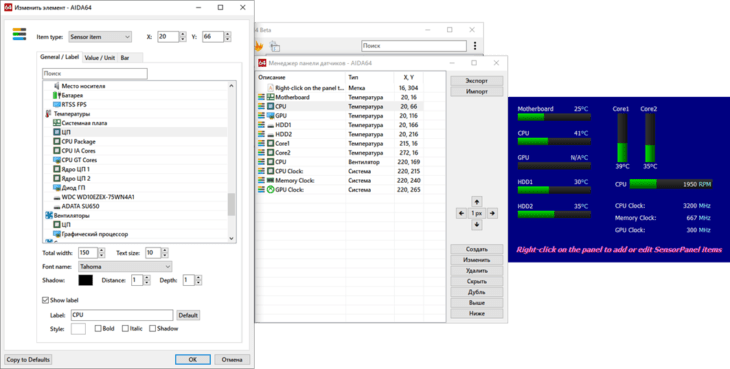Image resolution: width=730 pixels, height=369 pixels.
Task: Click the up arrow move button
Action: point(476,202)
